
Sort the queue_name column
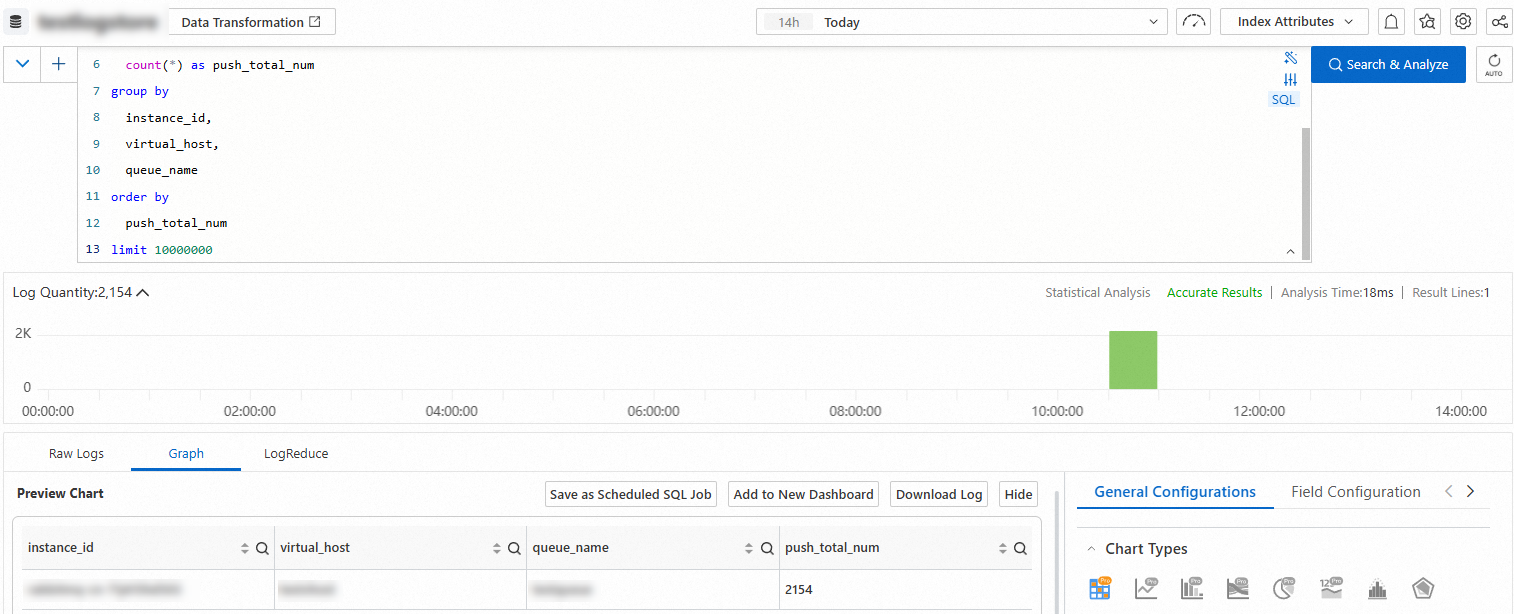click(x=750, y=548)
